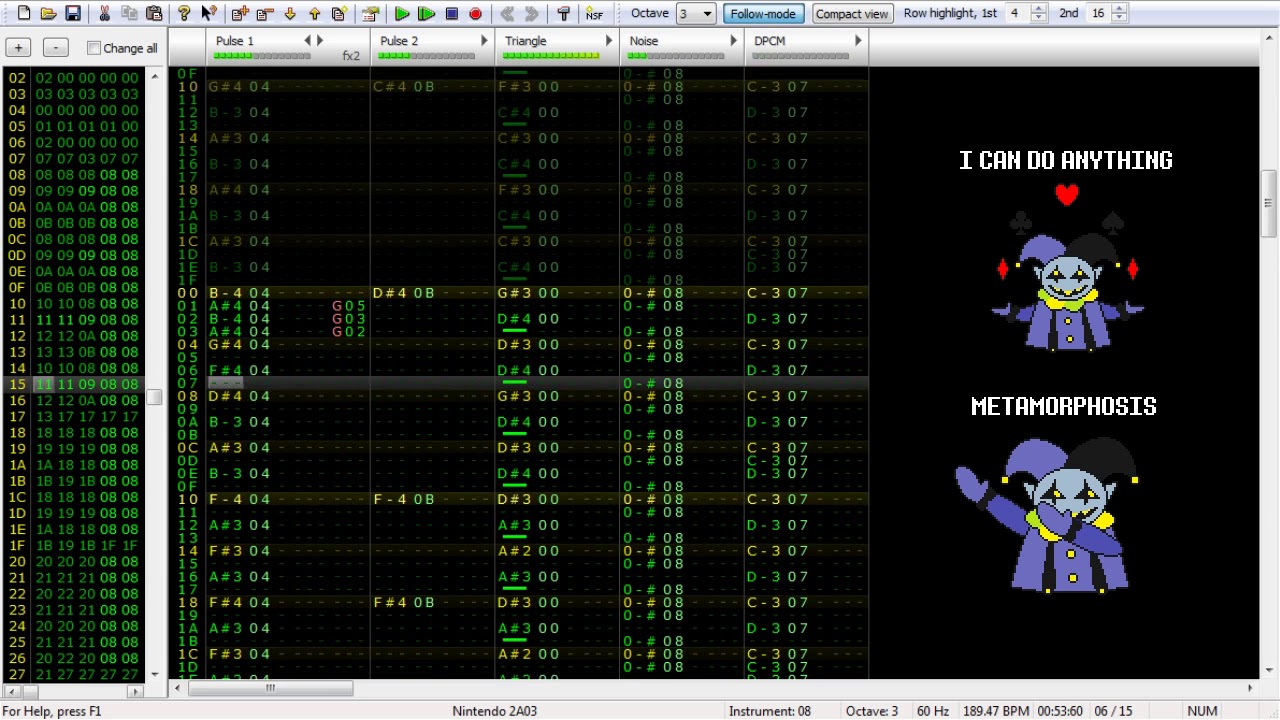Open configuration hammer icon
The height and width of the screenshot is (720, 1280).
pos(563,14)
